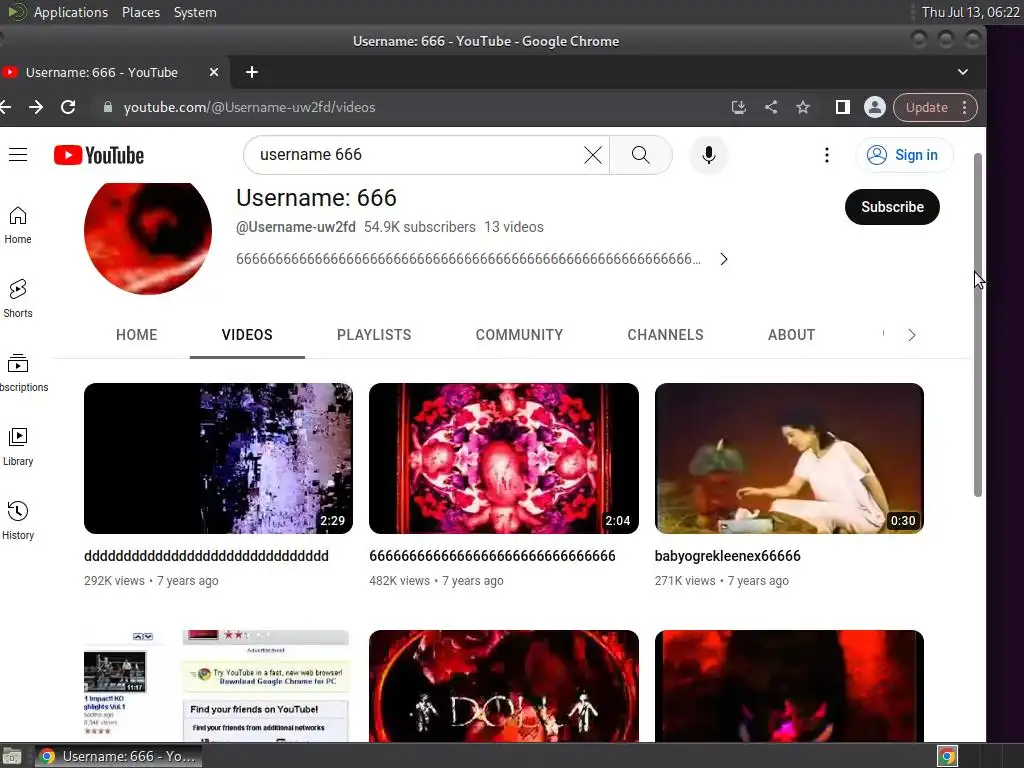
Task: Open Library in the sidebar
Action: 18,447
